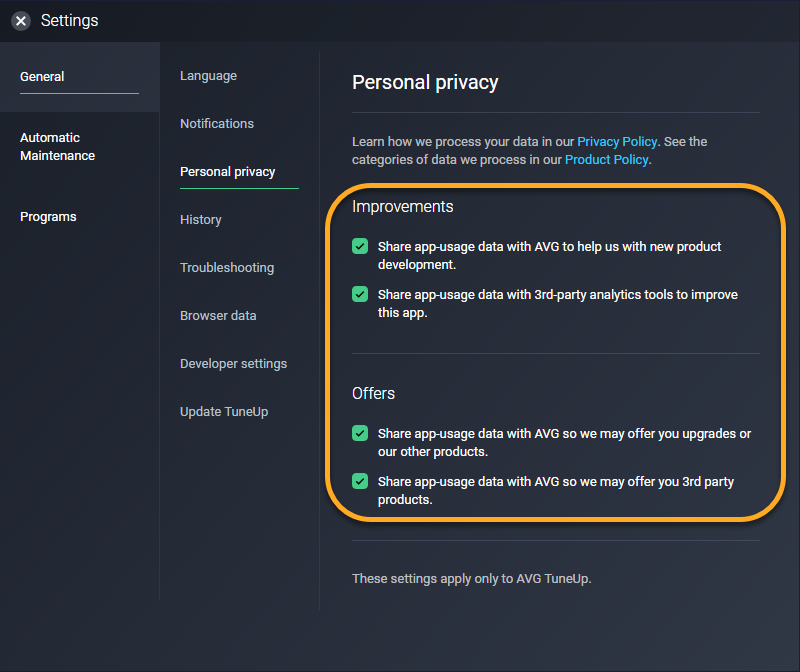Switch to the Programs settings category

pos(48,217)
